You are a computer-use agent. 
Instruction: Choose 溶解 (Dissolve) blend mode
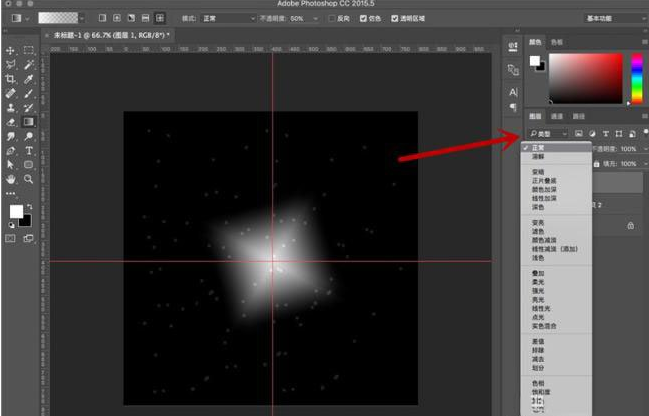pos(556,156)
